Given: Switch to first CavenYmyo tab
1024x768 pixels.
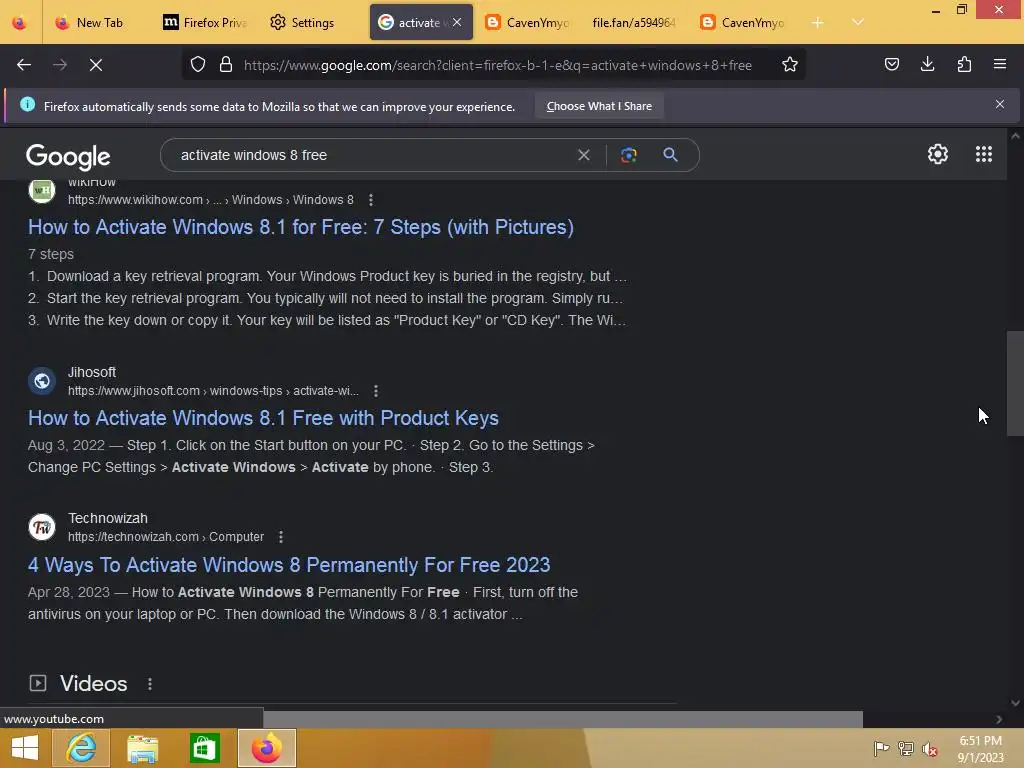Looking at the screenshot, I should click(528, 22).
